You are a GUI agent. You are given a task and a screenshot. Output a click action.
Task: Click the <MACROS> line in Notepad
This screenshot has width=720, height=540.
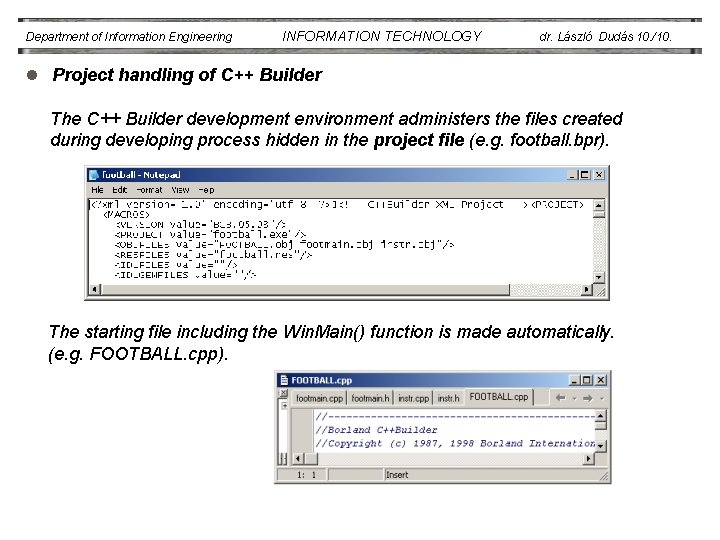[126, 214]
